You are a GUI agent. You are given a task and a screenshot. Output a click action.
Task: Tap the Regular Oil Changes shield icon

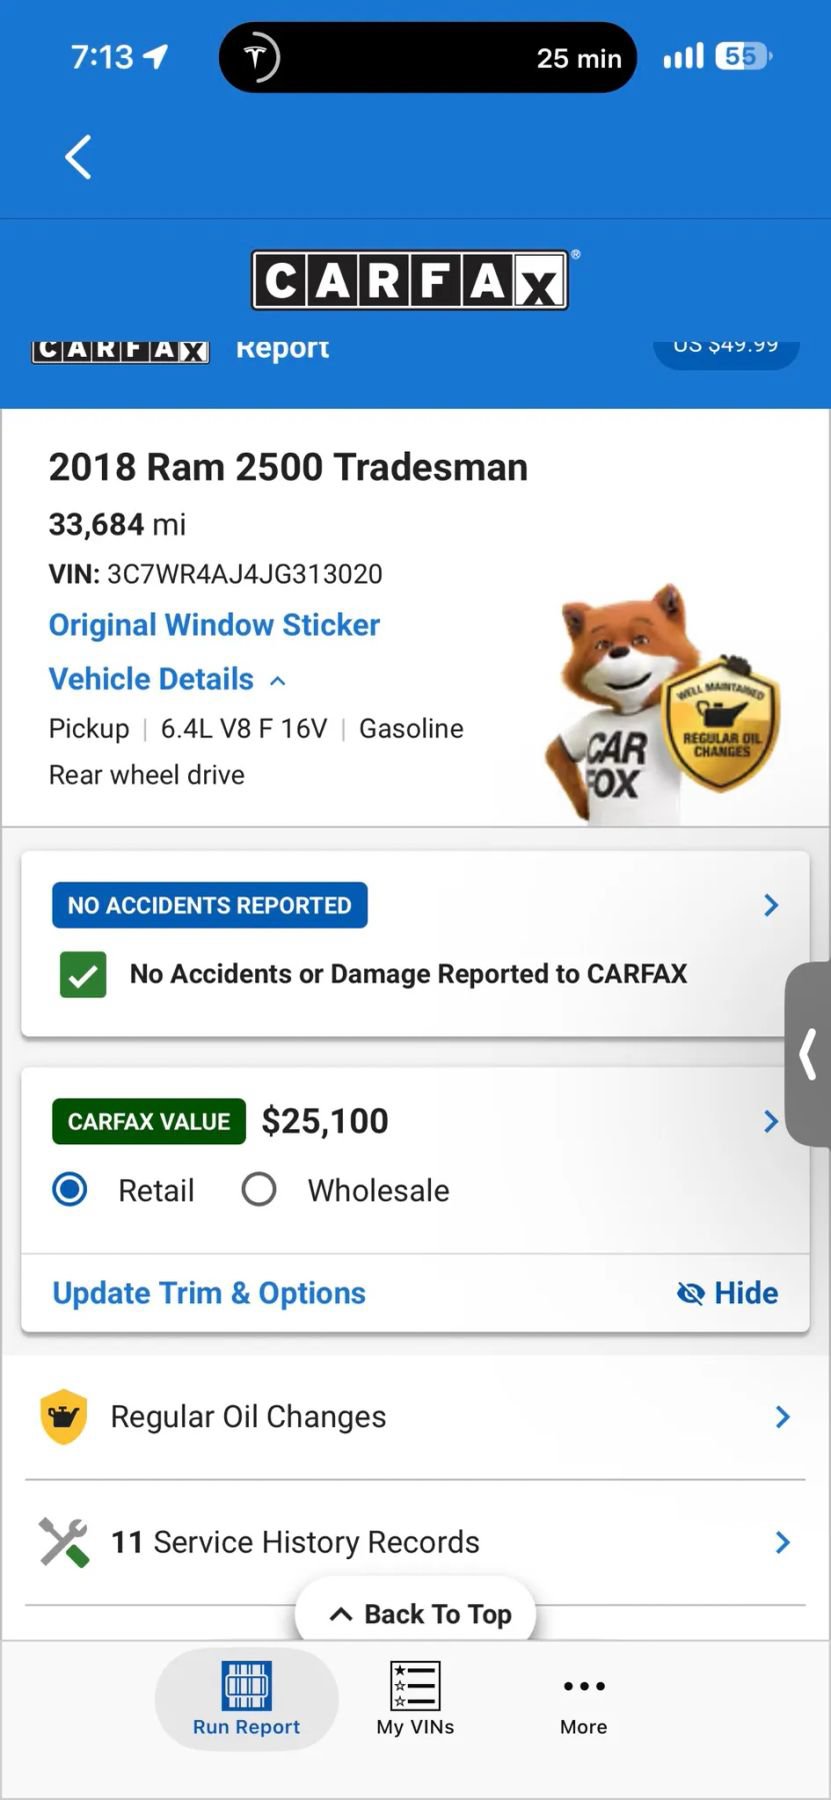64,1416
